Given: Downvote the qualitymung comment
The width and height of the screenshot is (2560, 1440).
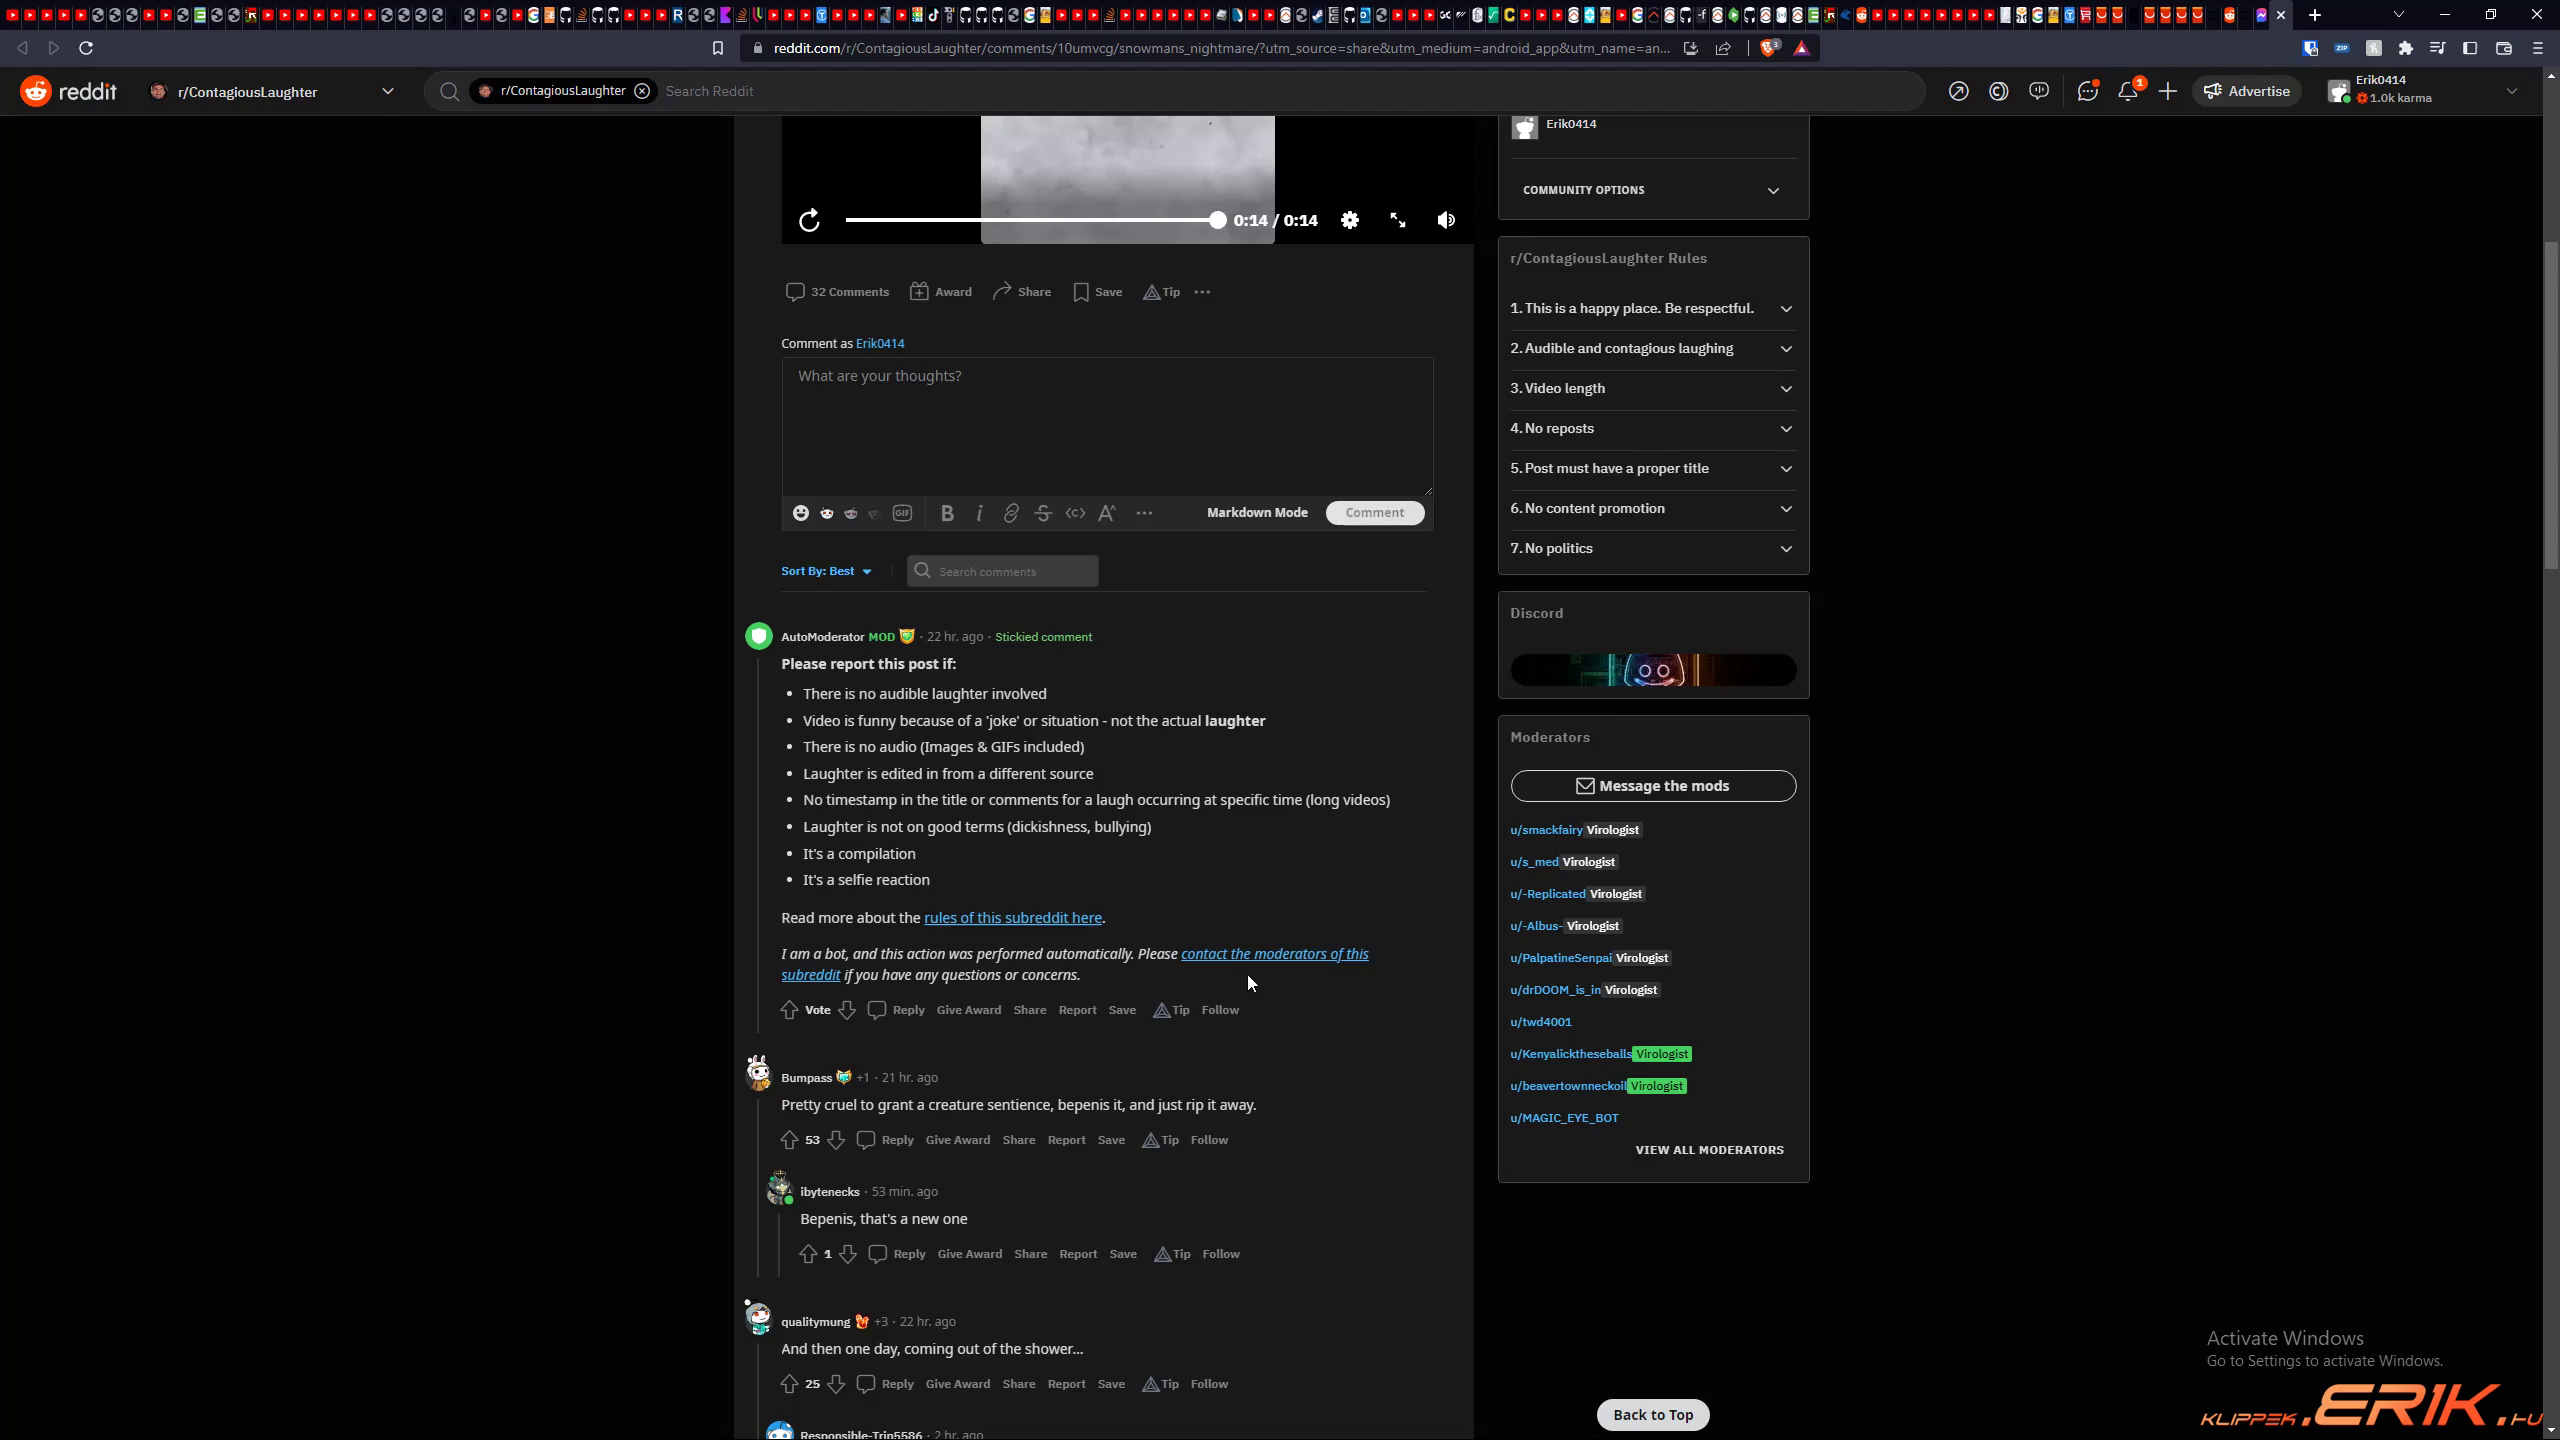Looking at the screenshot, I should coord(836,1384).
